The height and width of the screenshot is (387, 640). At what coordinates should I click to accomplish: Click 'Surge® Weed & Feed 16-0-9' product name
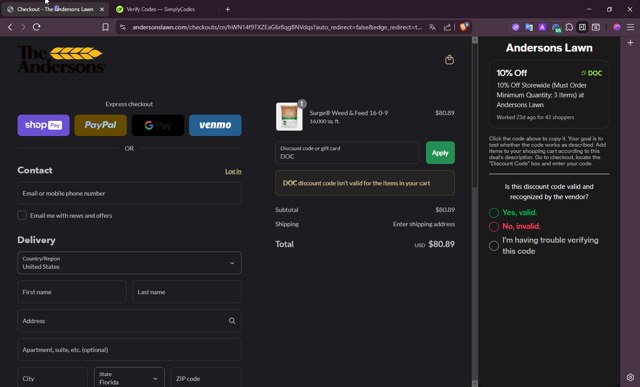click(x=349, y=113)
